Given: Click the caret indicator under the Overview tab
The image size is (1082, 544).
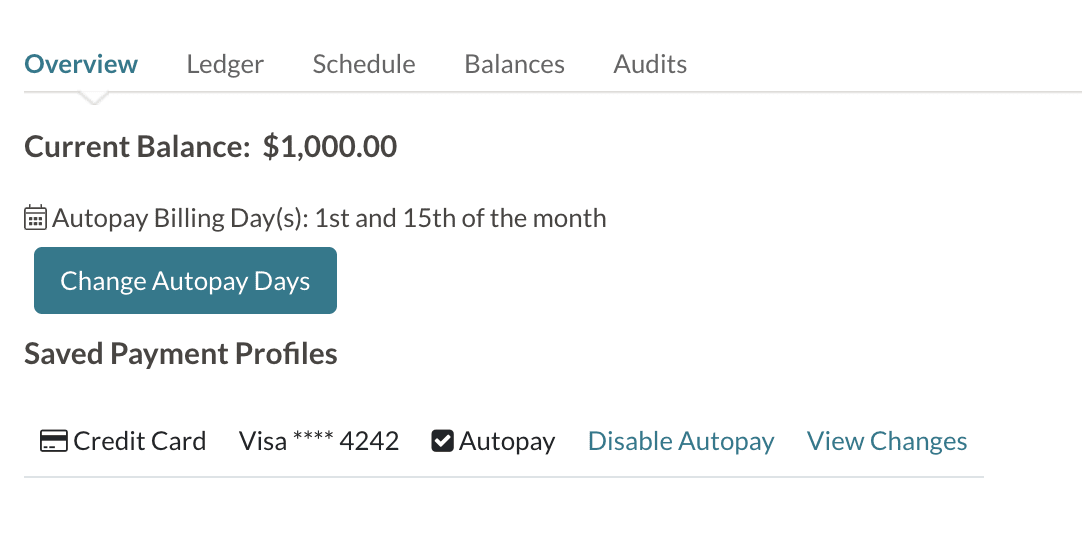Looking at the screenshot, I should tap(93, 98).
